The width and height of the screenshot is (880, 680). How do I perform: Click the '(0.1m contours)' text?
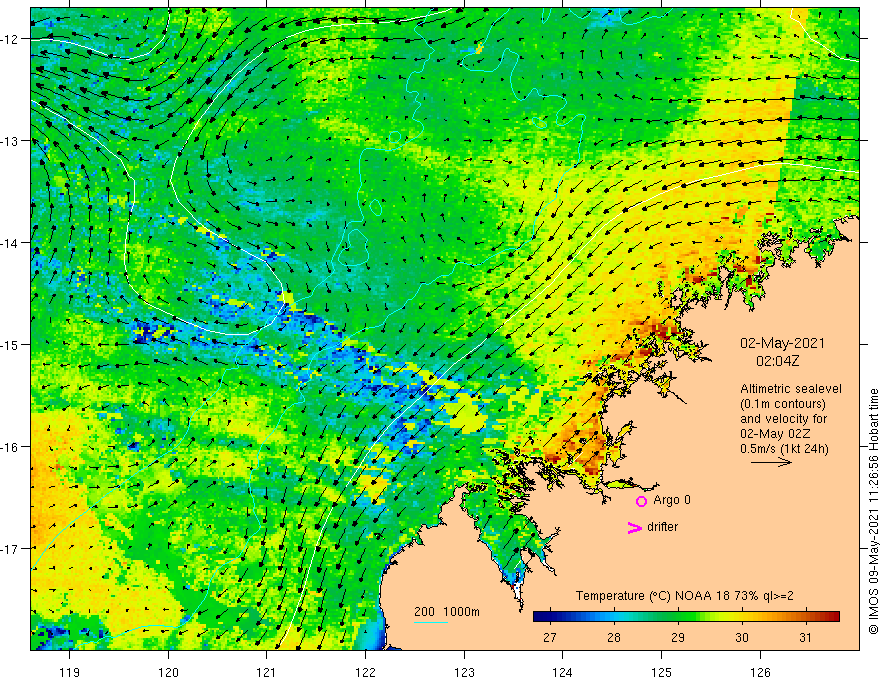point(782,403)
